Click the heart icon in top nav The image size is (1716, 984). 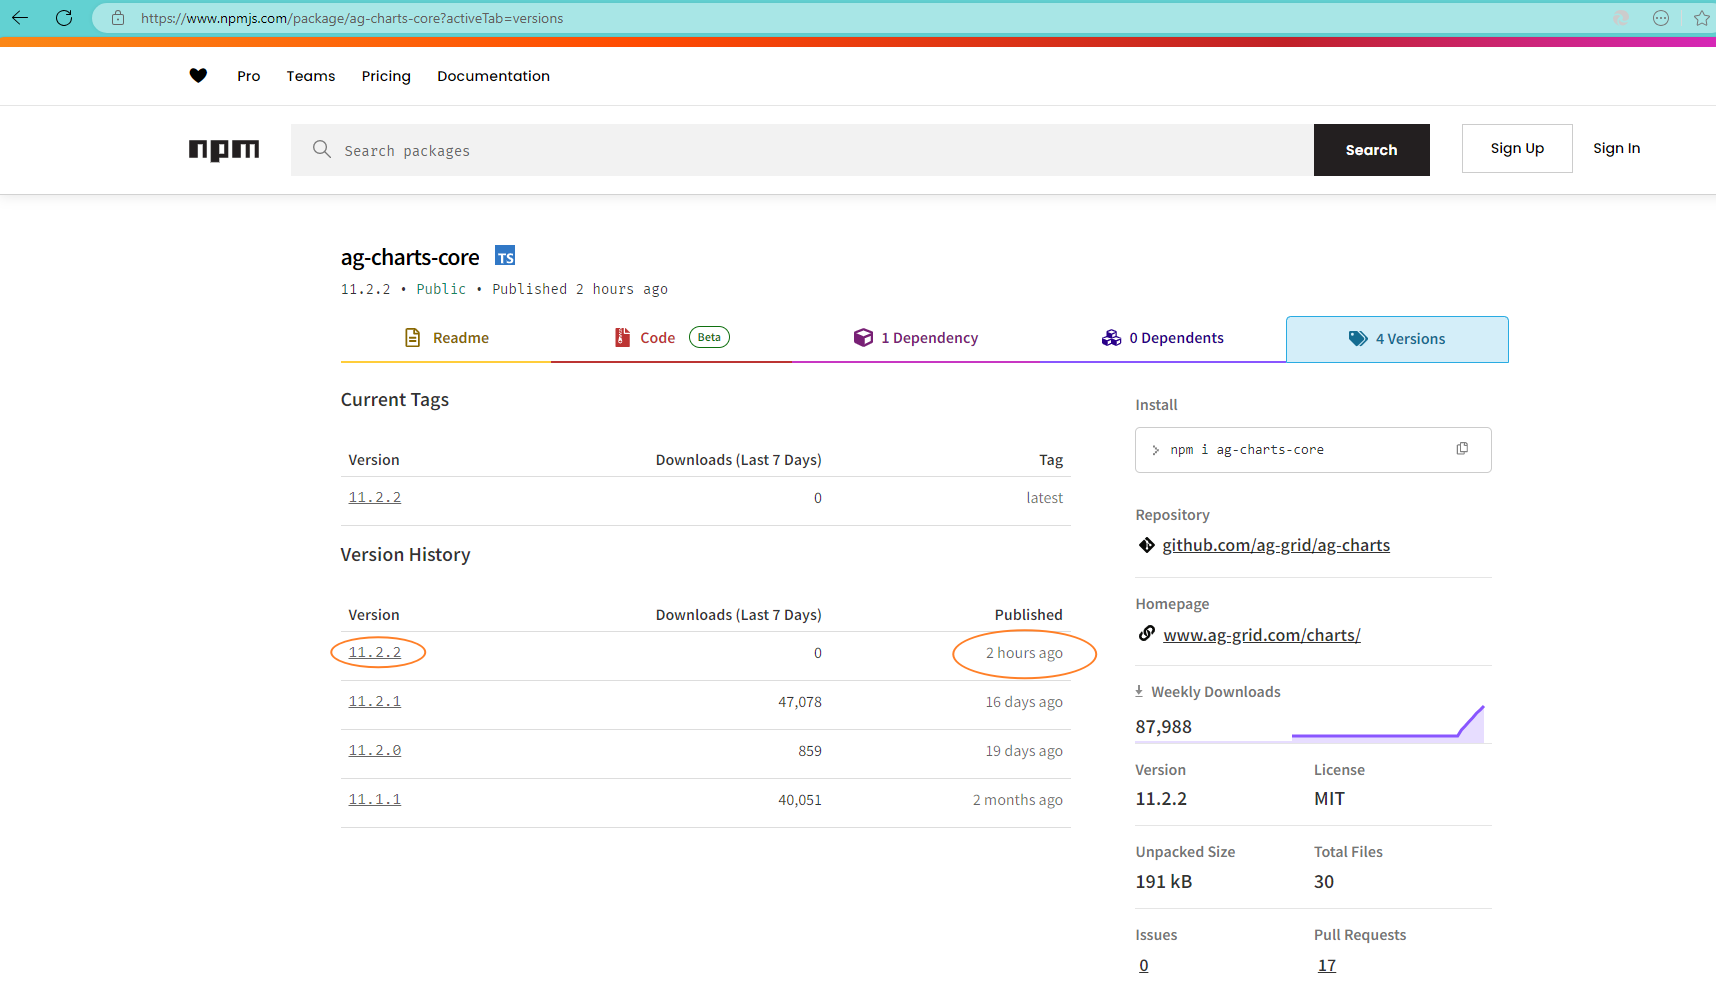[x=198, y=75]
